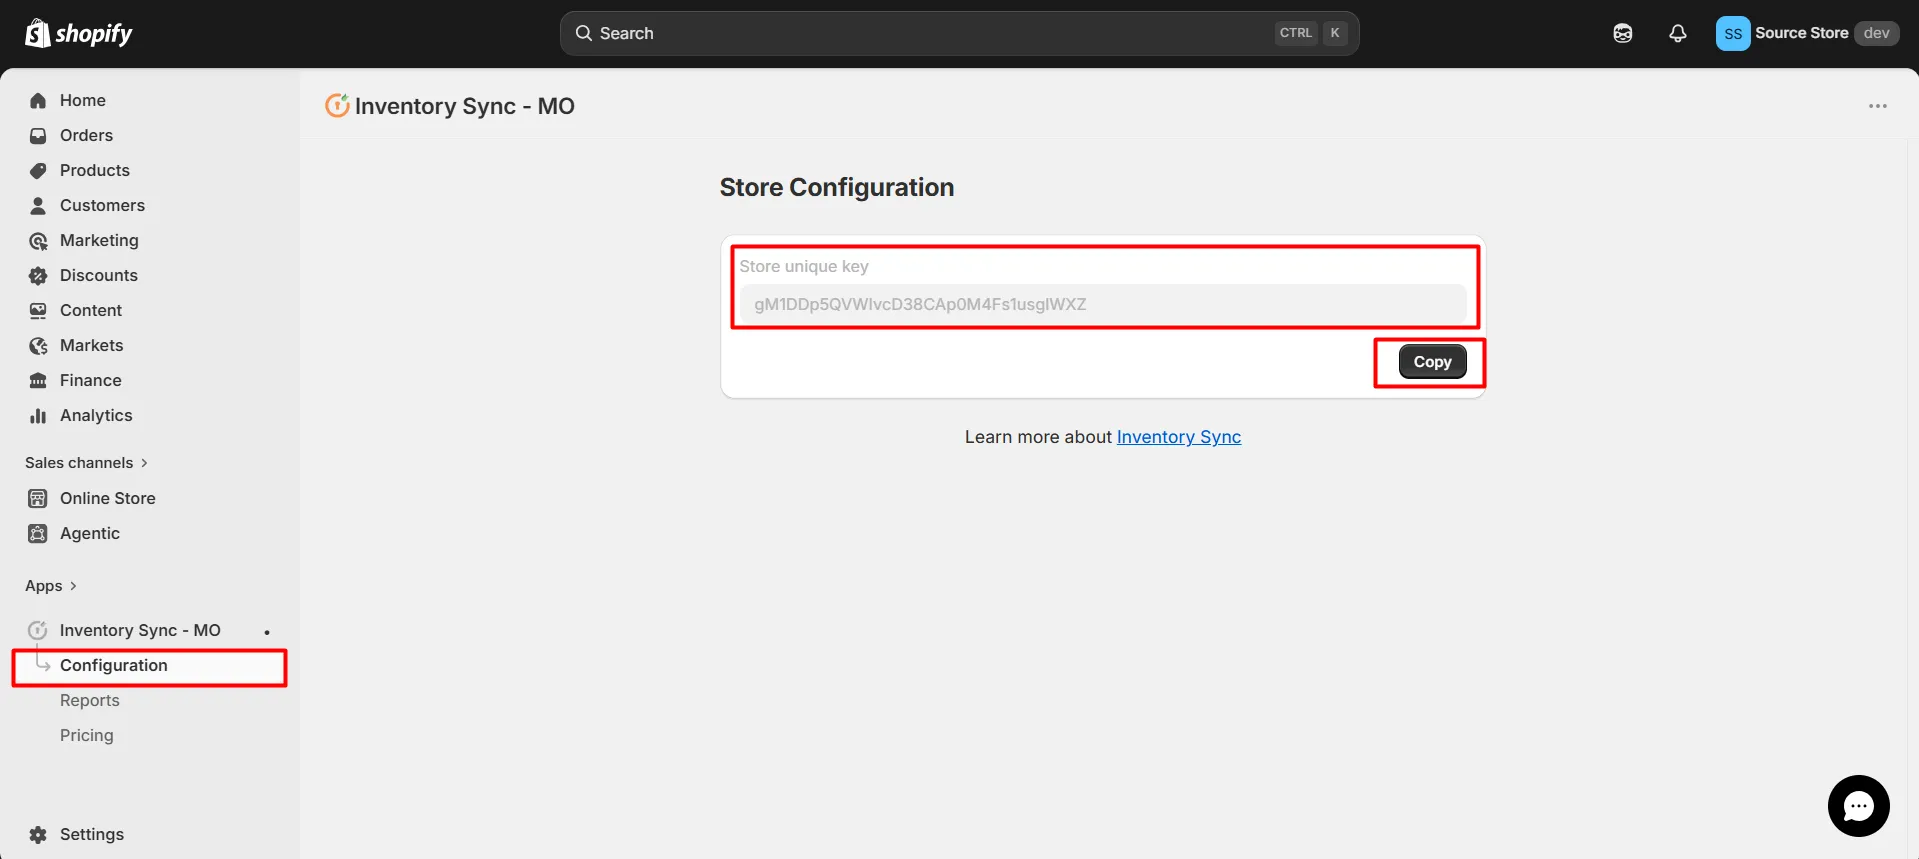Click the Finance label
The image size is (1919, 859).
pyautogui.click(x=91, y=380)
